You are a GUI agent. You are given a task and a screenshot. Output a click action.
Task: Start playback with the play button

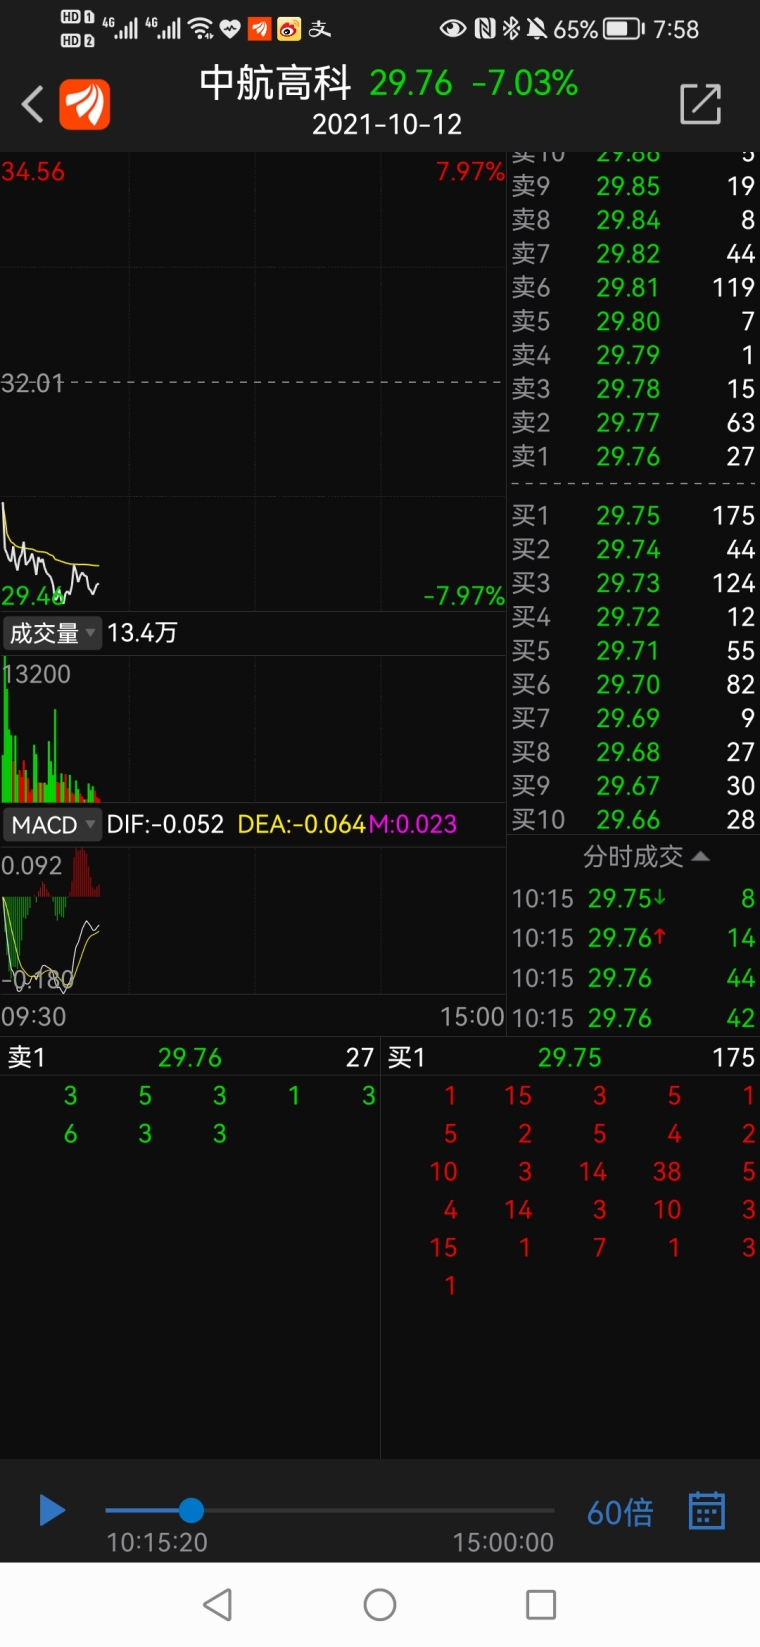pyautogui.click(x=52, y=1510)
